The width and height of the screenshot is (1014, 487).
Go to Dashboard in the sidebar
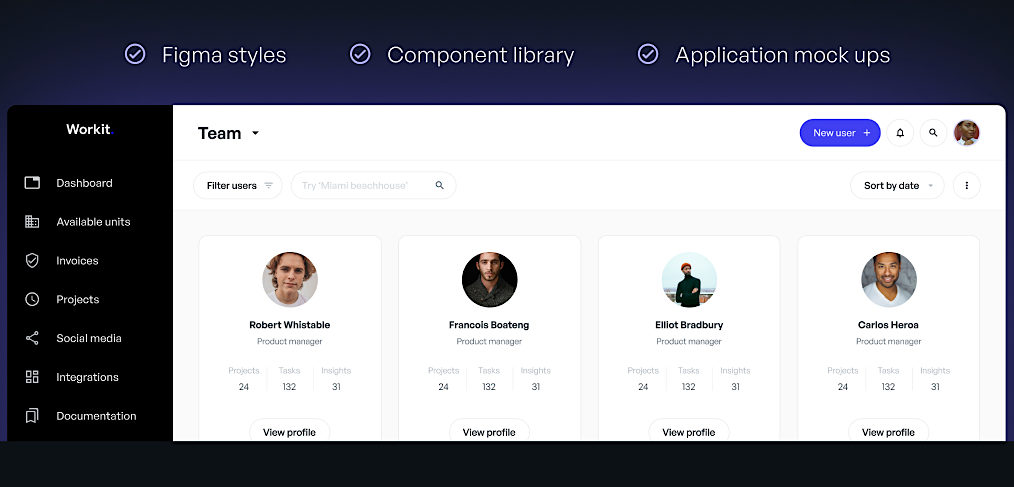pos(84,183)
